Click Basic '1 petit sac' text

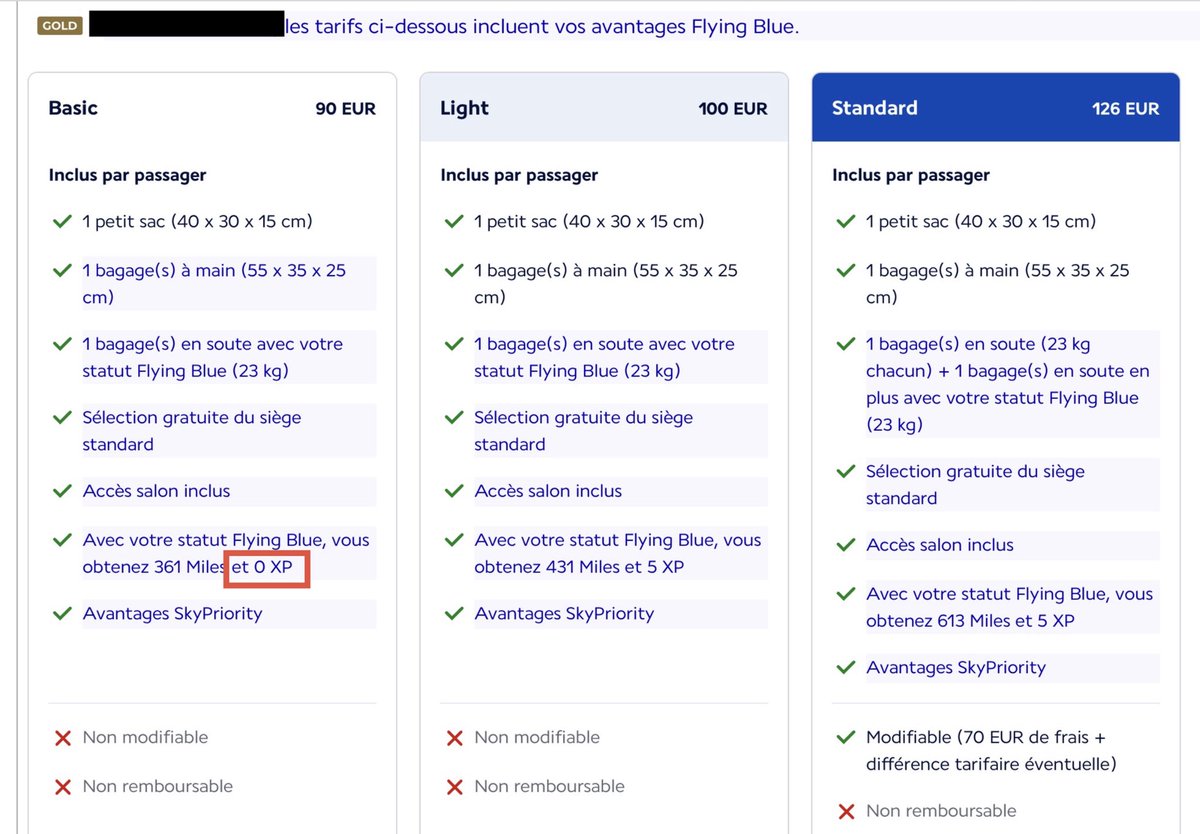coord(197,221)
